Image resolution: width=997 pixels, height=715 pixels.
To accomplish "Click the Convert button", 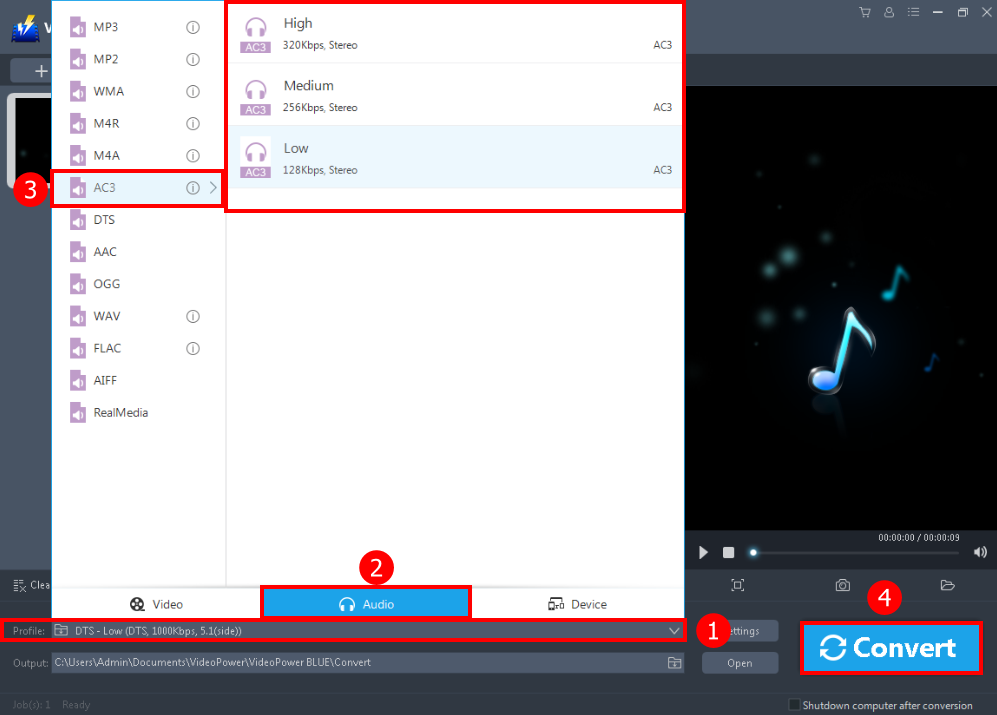I will click(890, 648).
